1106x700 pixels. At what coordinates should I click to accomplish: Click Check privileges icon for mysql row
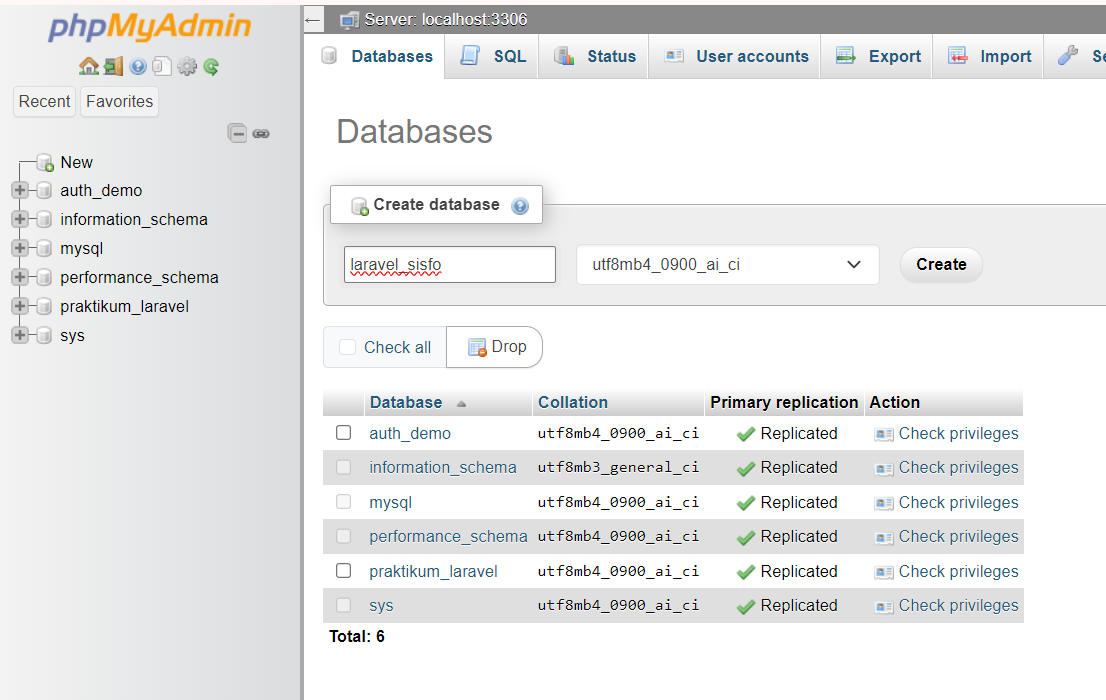coord(884,504)
